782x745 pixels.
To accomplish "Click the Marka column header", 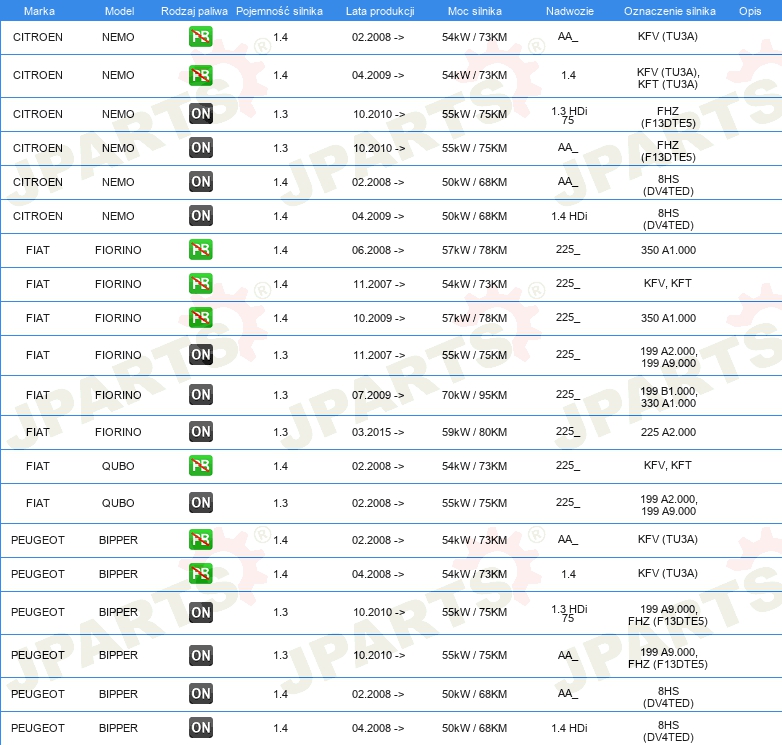I will 39,11.
